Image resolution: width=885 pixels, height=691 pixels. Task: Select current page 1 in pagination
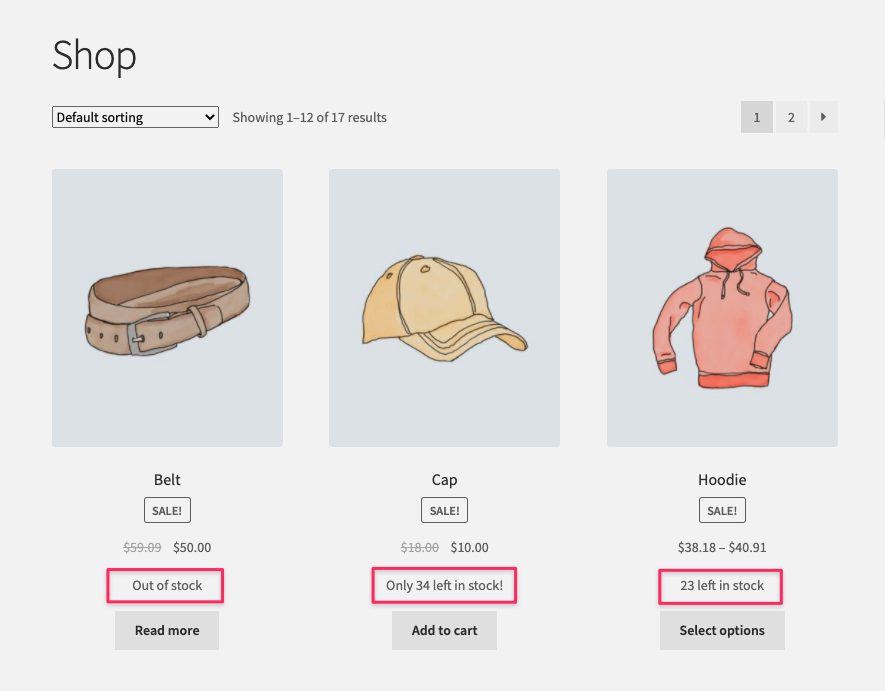tap(756, 117)
